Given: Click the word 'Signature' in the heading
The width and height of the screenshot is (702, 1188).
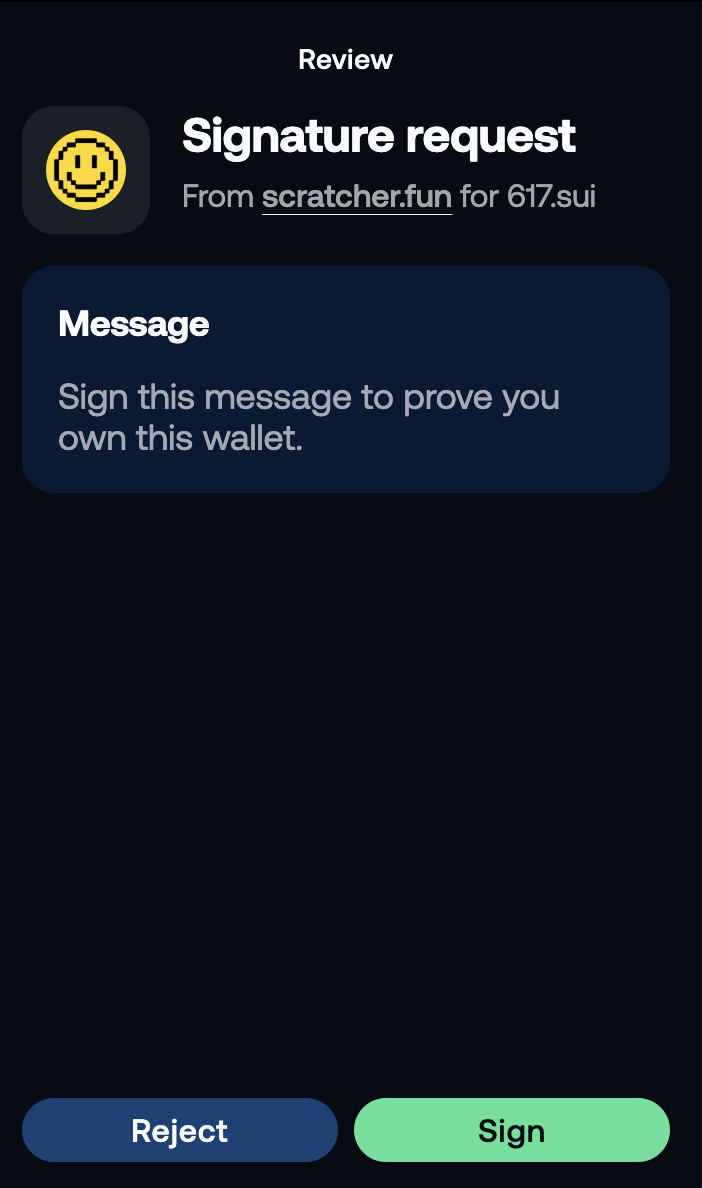Looking at the screenshot, I should [x=288, y=137].
